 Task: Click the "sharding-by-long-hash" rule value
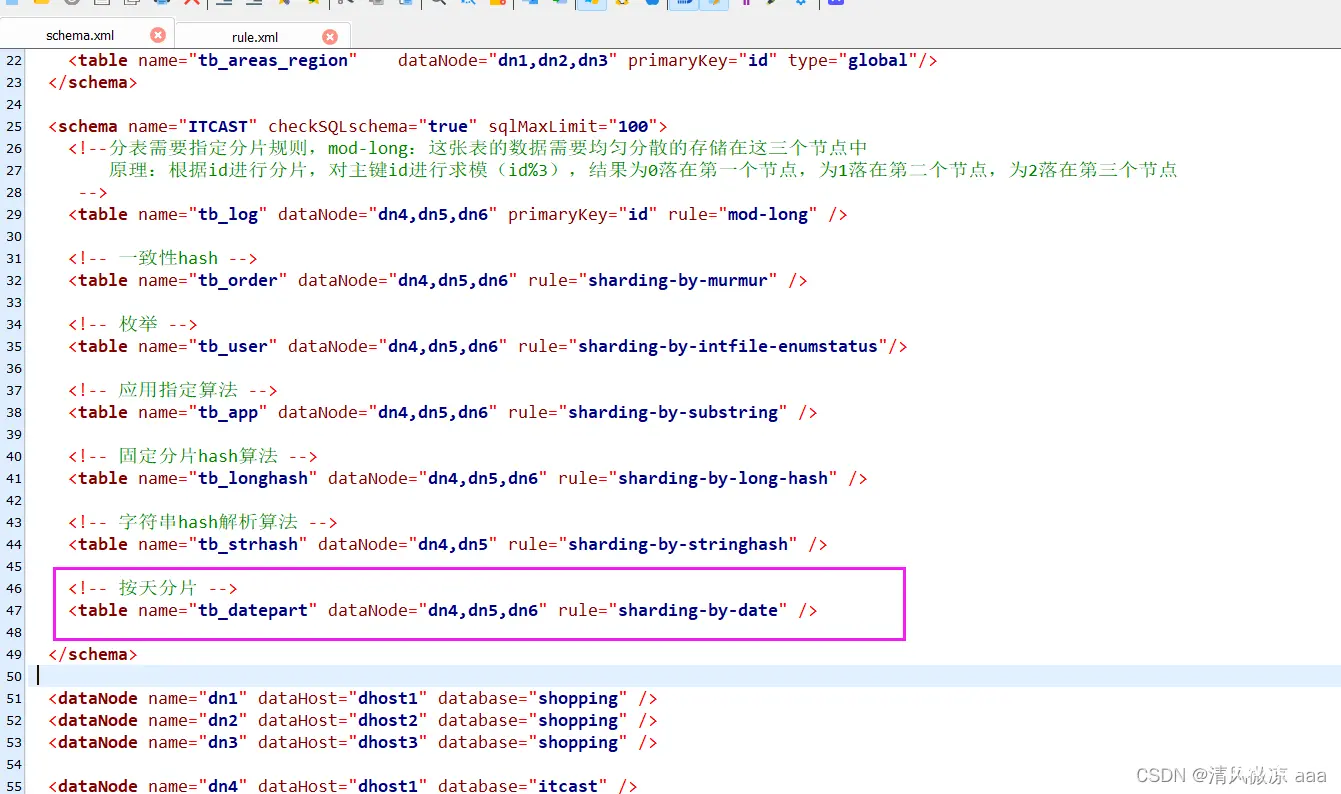(x=723, y=478)
